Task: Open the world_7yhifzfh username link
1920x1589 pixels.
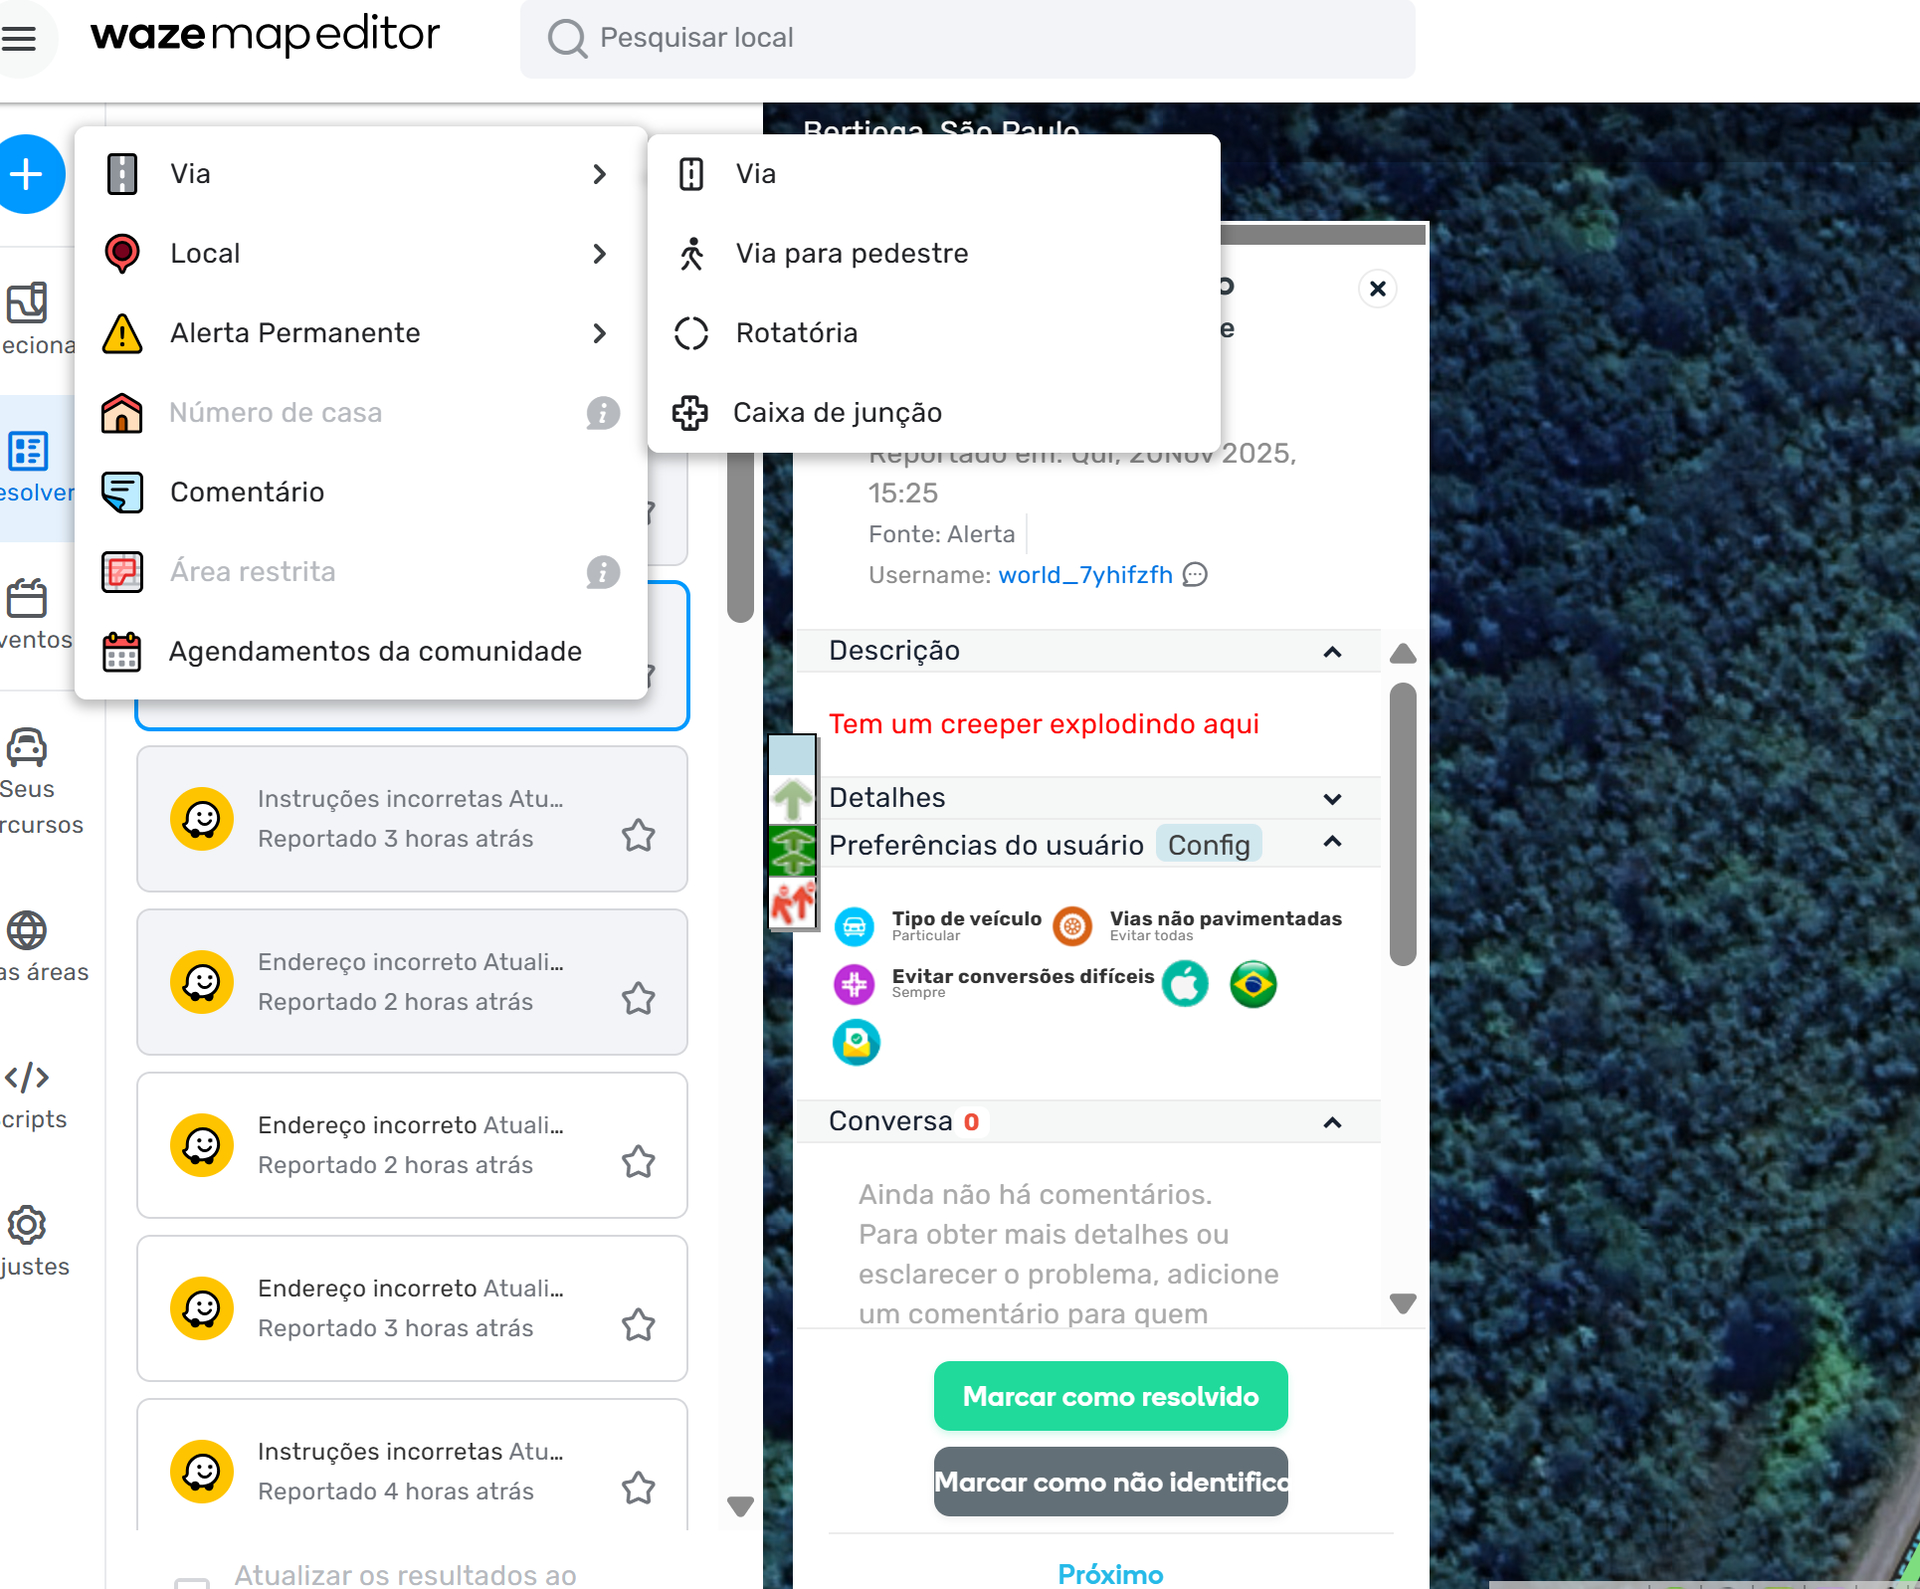Action: [1085, 575]
